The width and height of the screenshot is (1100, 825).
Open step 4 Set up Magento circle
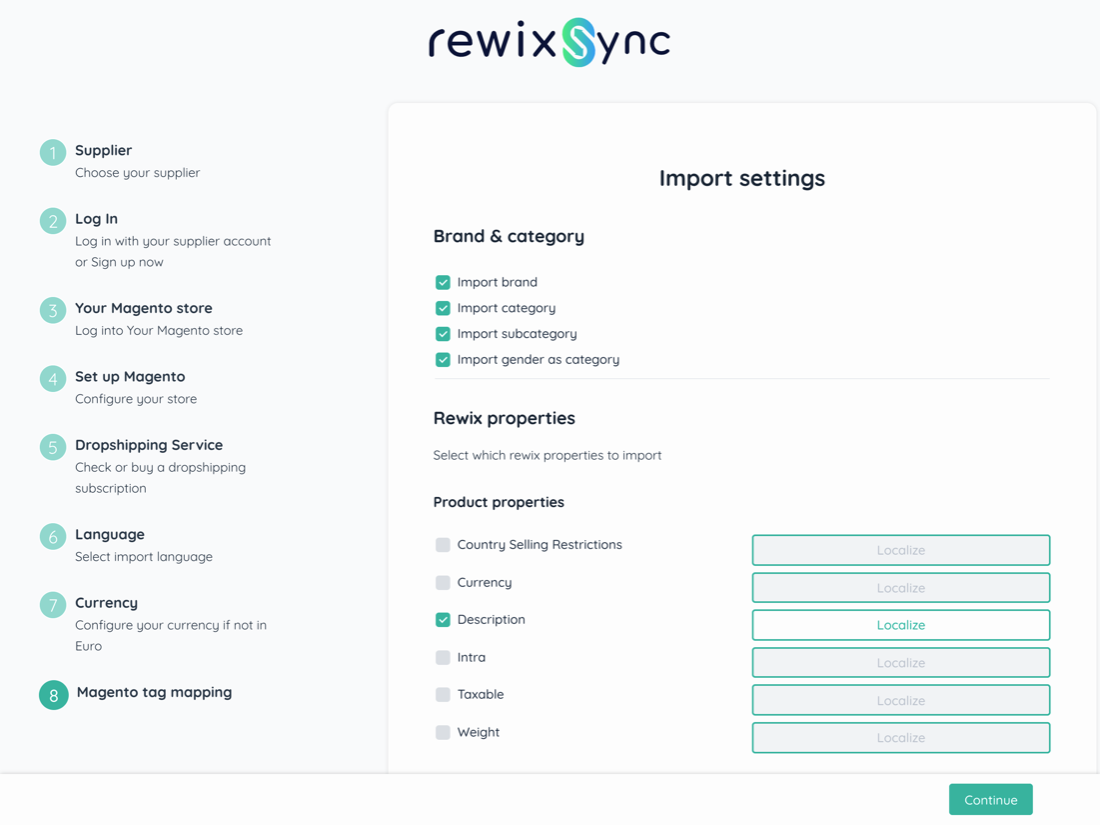click(53, 379)
